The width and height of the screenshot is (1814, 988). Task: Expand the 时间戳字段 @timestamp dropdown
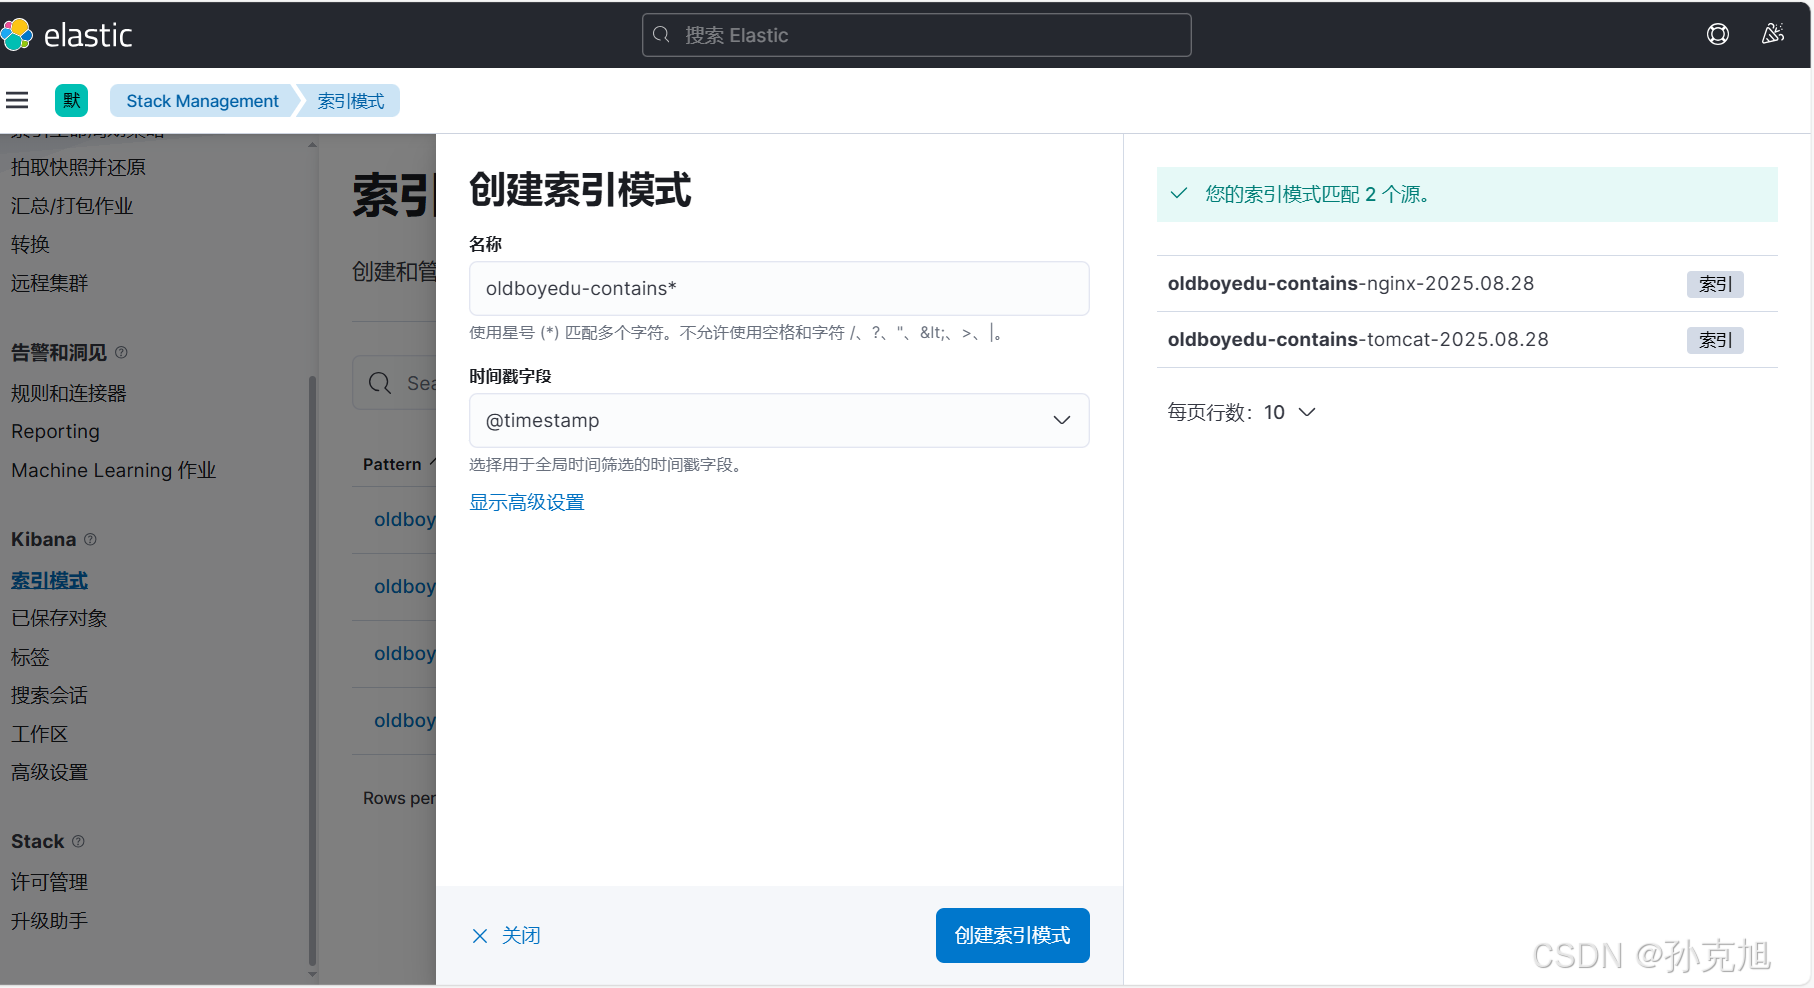pyautogui.click(x=779, y=421)
